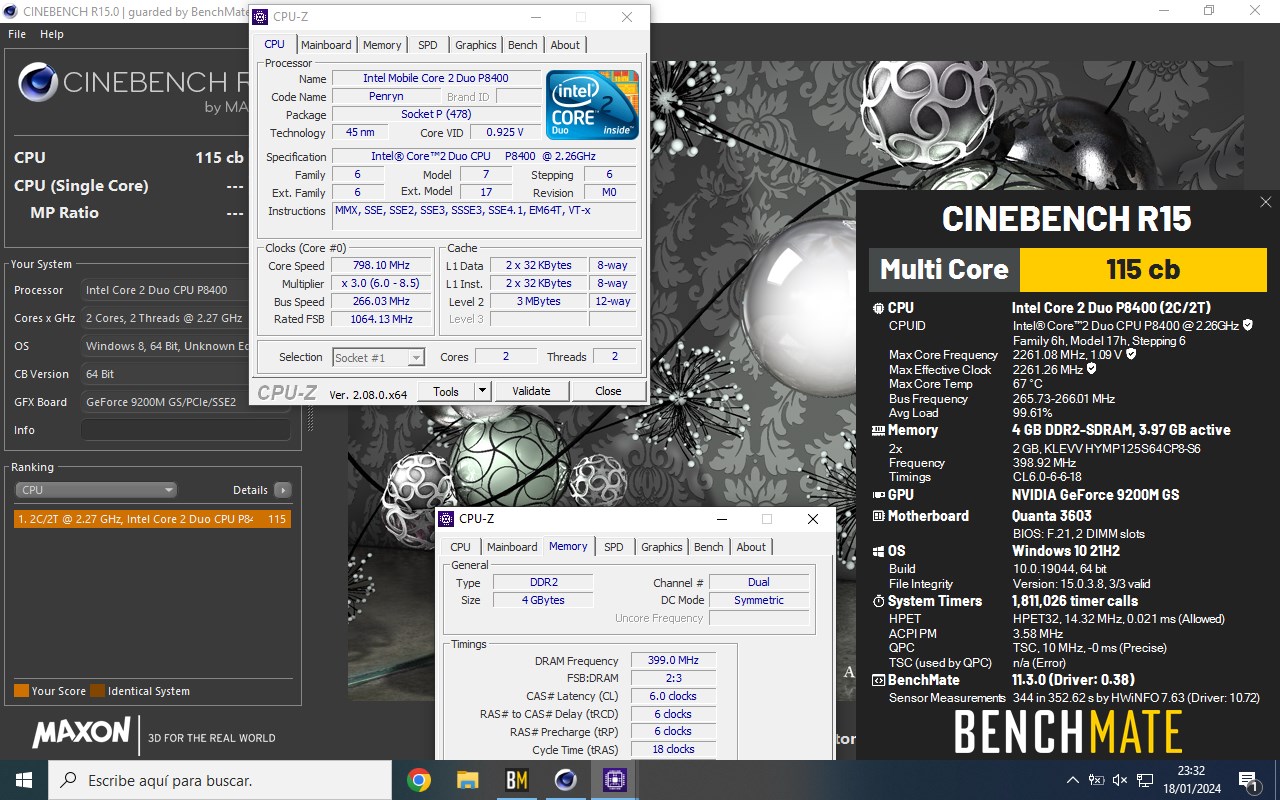The image size is (1280, 800).
Task: Open the Socket #1 selection dropdown
Action: pos(378,357)
